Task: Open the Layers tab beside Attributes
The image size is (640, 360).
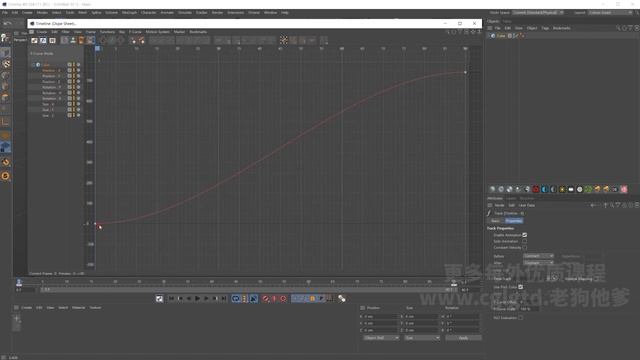Action: tap(511, 198)
